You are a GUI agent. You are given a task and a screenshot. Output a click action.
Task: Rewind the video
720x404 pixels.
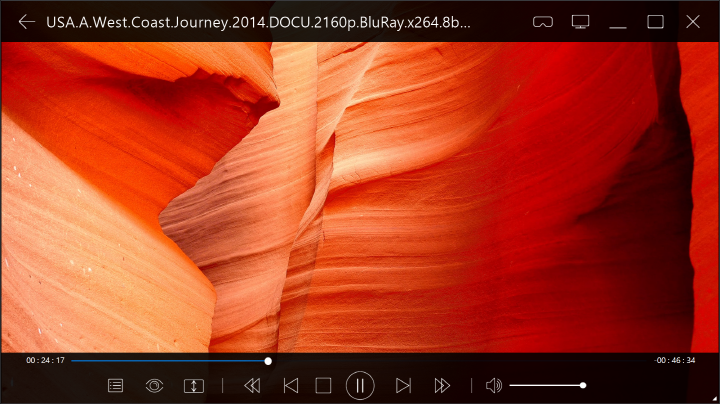252,385
